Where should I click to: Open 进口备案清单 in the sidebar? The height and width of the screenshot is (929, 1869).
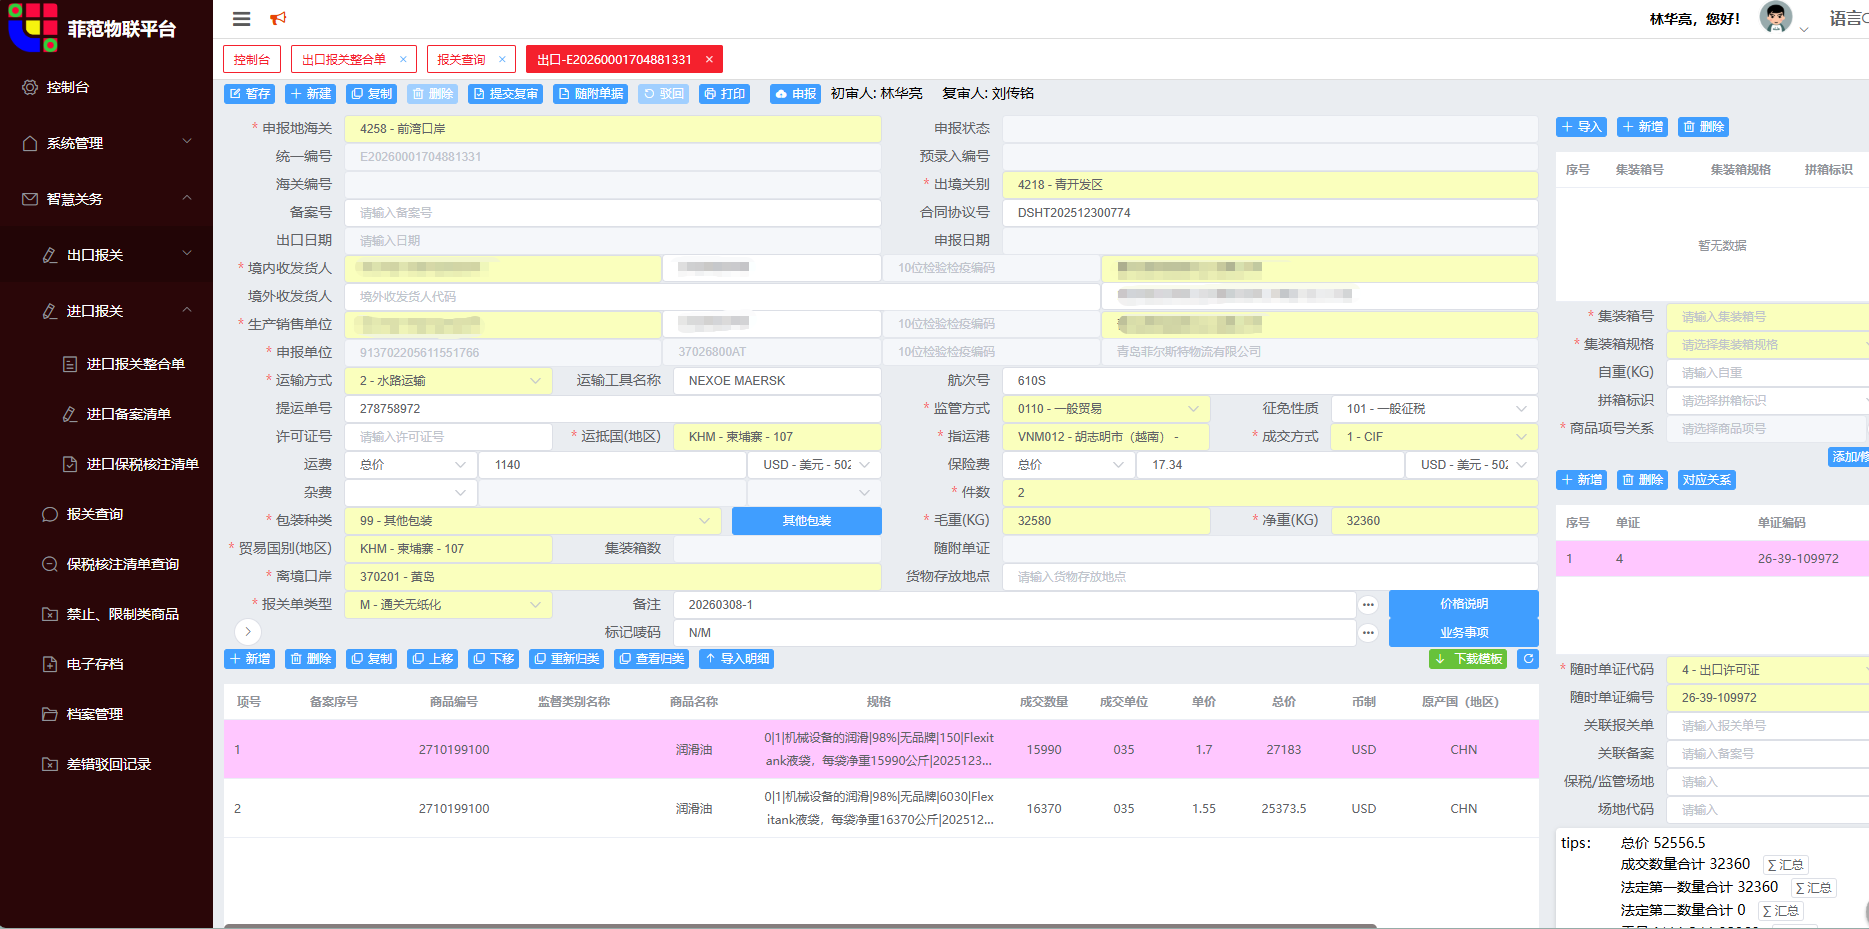(128, 414)
